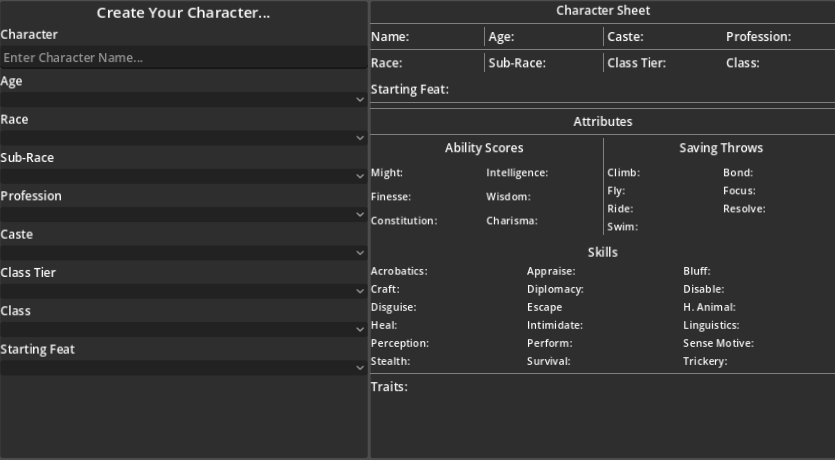Screen dimensions: 835x460
Task: Click the Charisma: ability score
Action: click(x=512, y=220)
